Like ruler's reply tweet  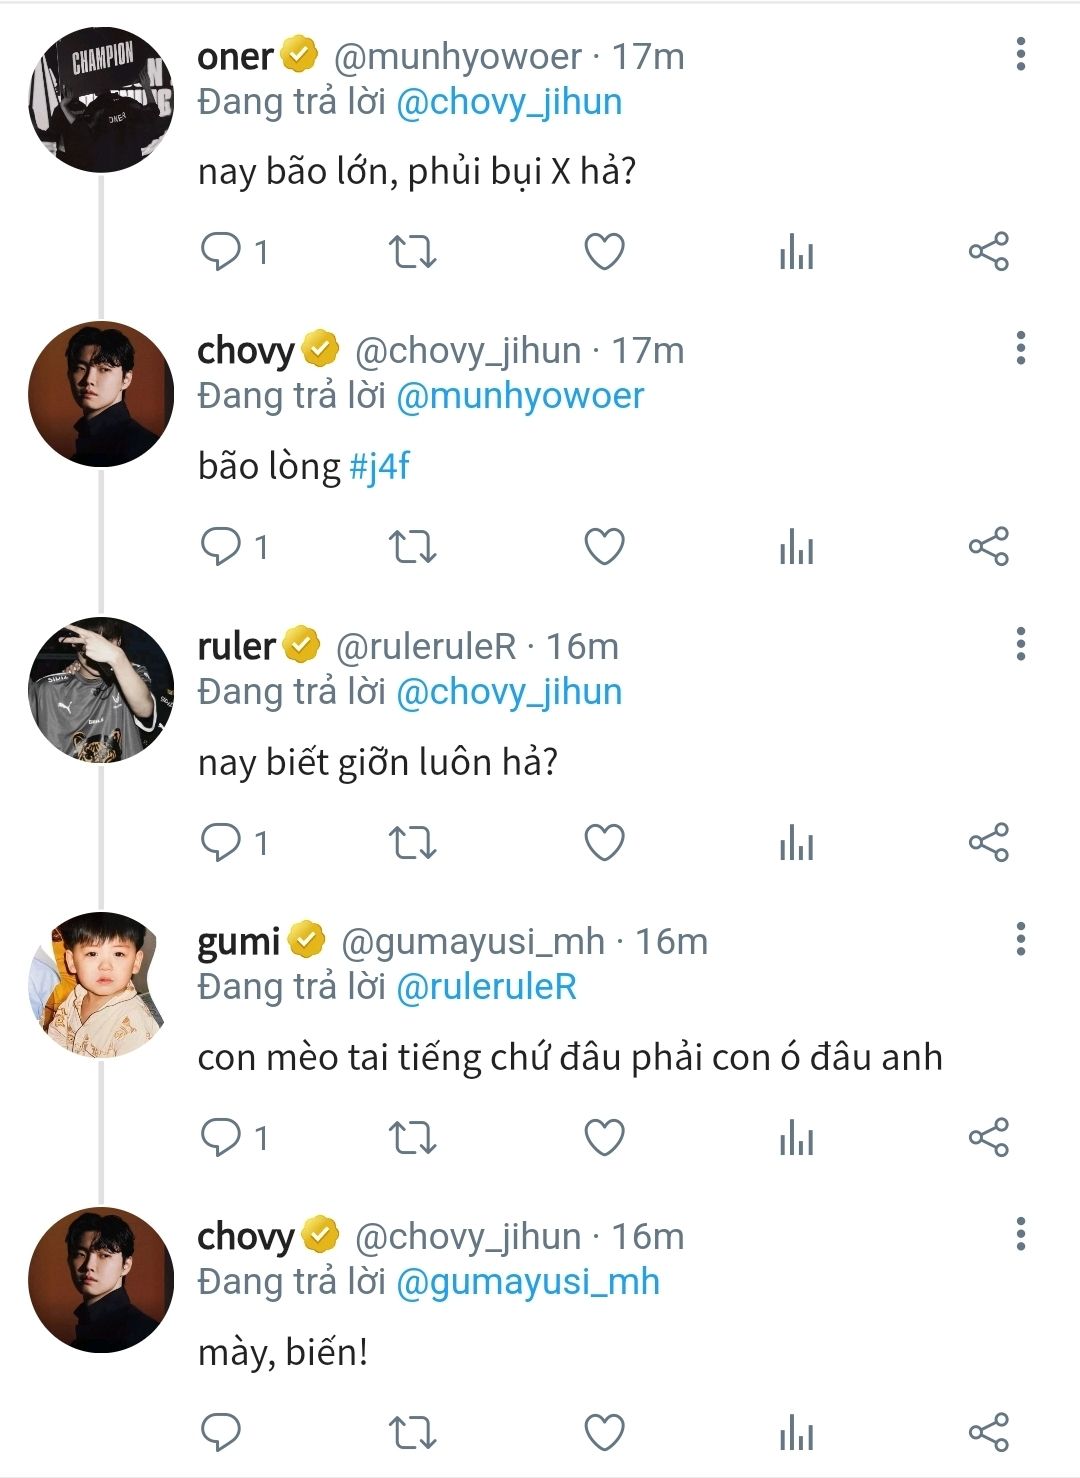coord(604,843)
